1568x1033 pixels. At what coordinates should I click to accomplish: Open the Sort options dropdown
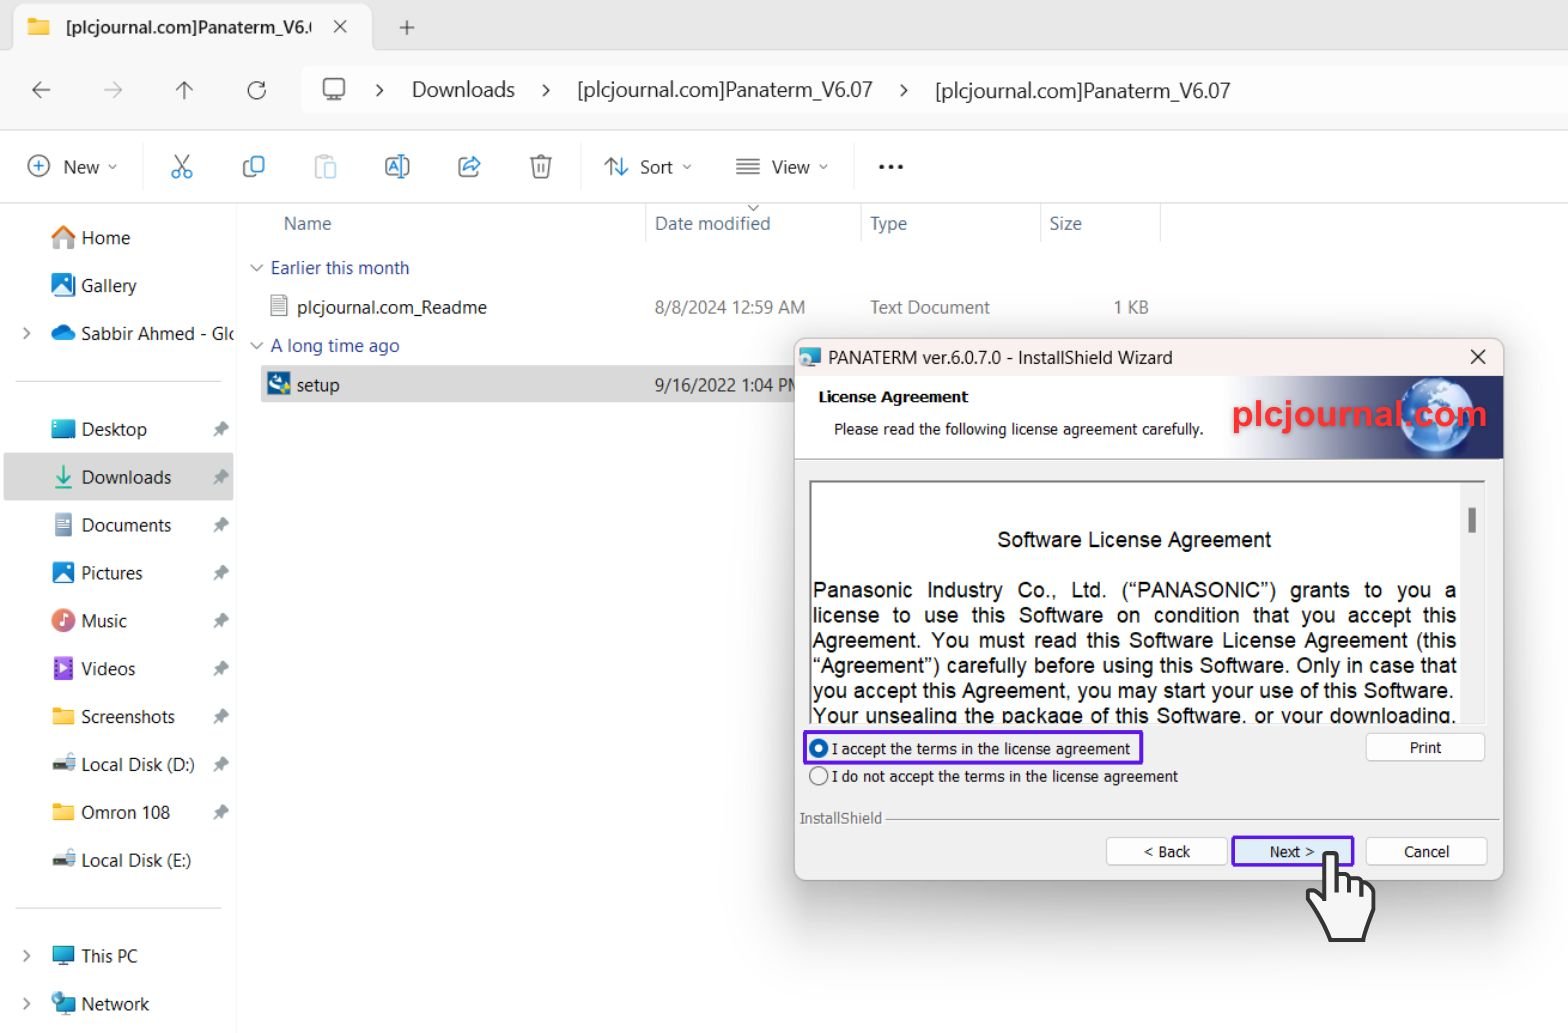click(x=648, y=167)
